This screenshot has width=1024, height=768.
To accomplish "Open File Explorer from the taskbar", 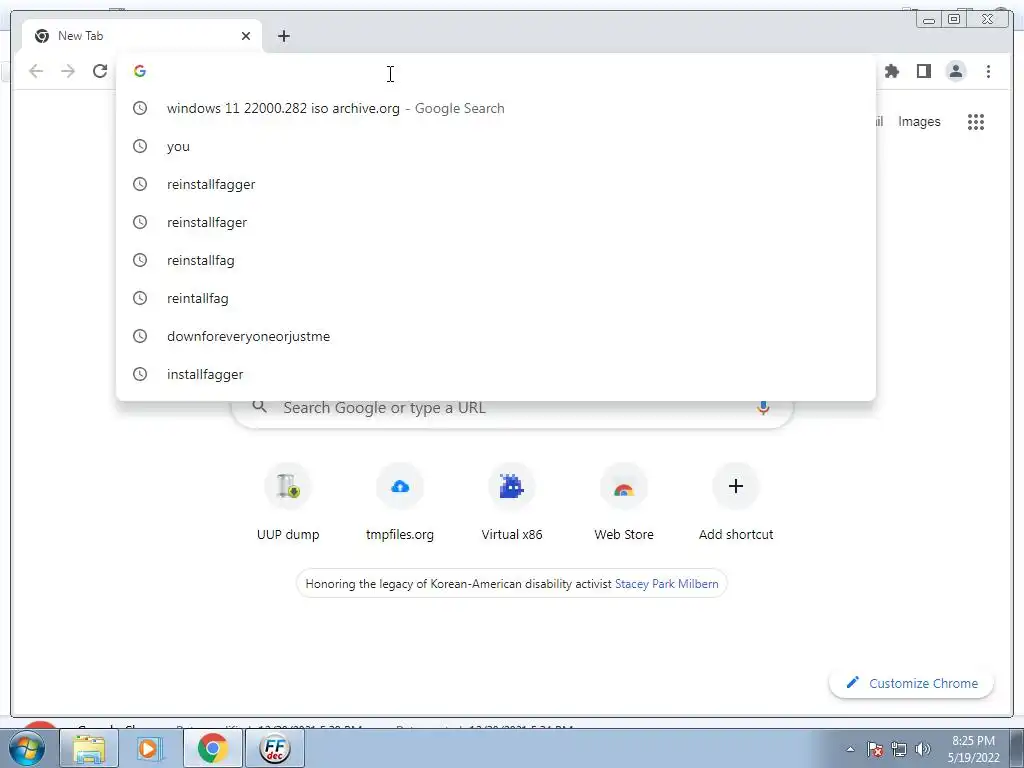I will click(89, 748).
